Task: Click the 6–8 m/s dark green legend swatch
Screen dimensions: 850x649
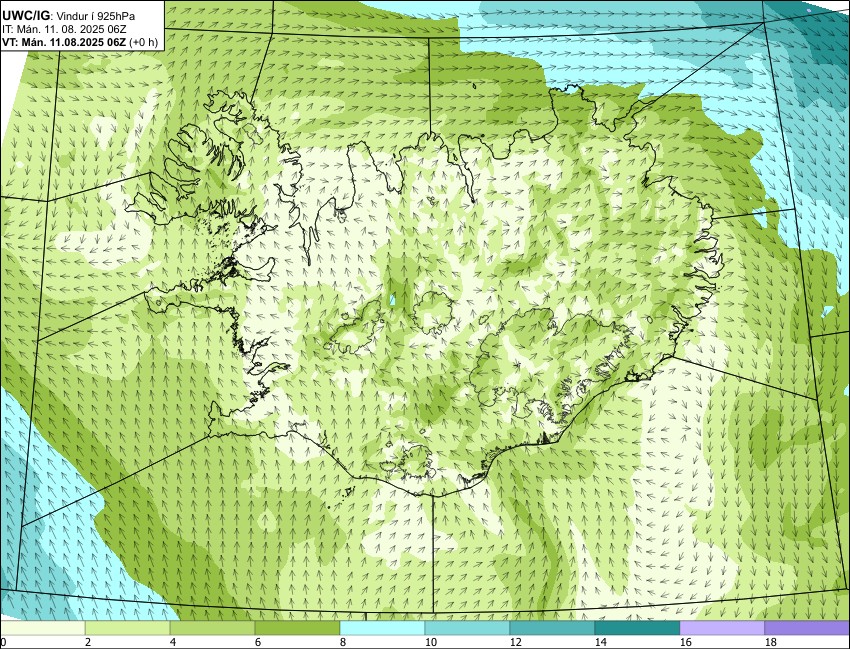Action: coord(298,628)
